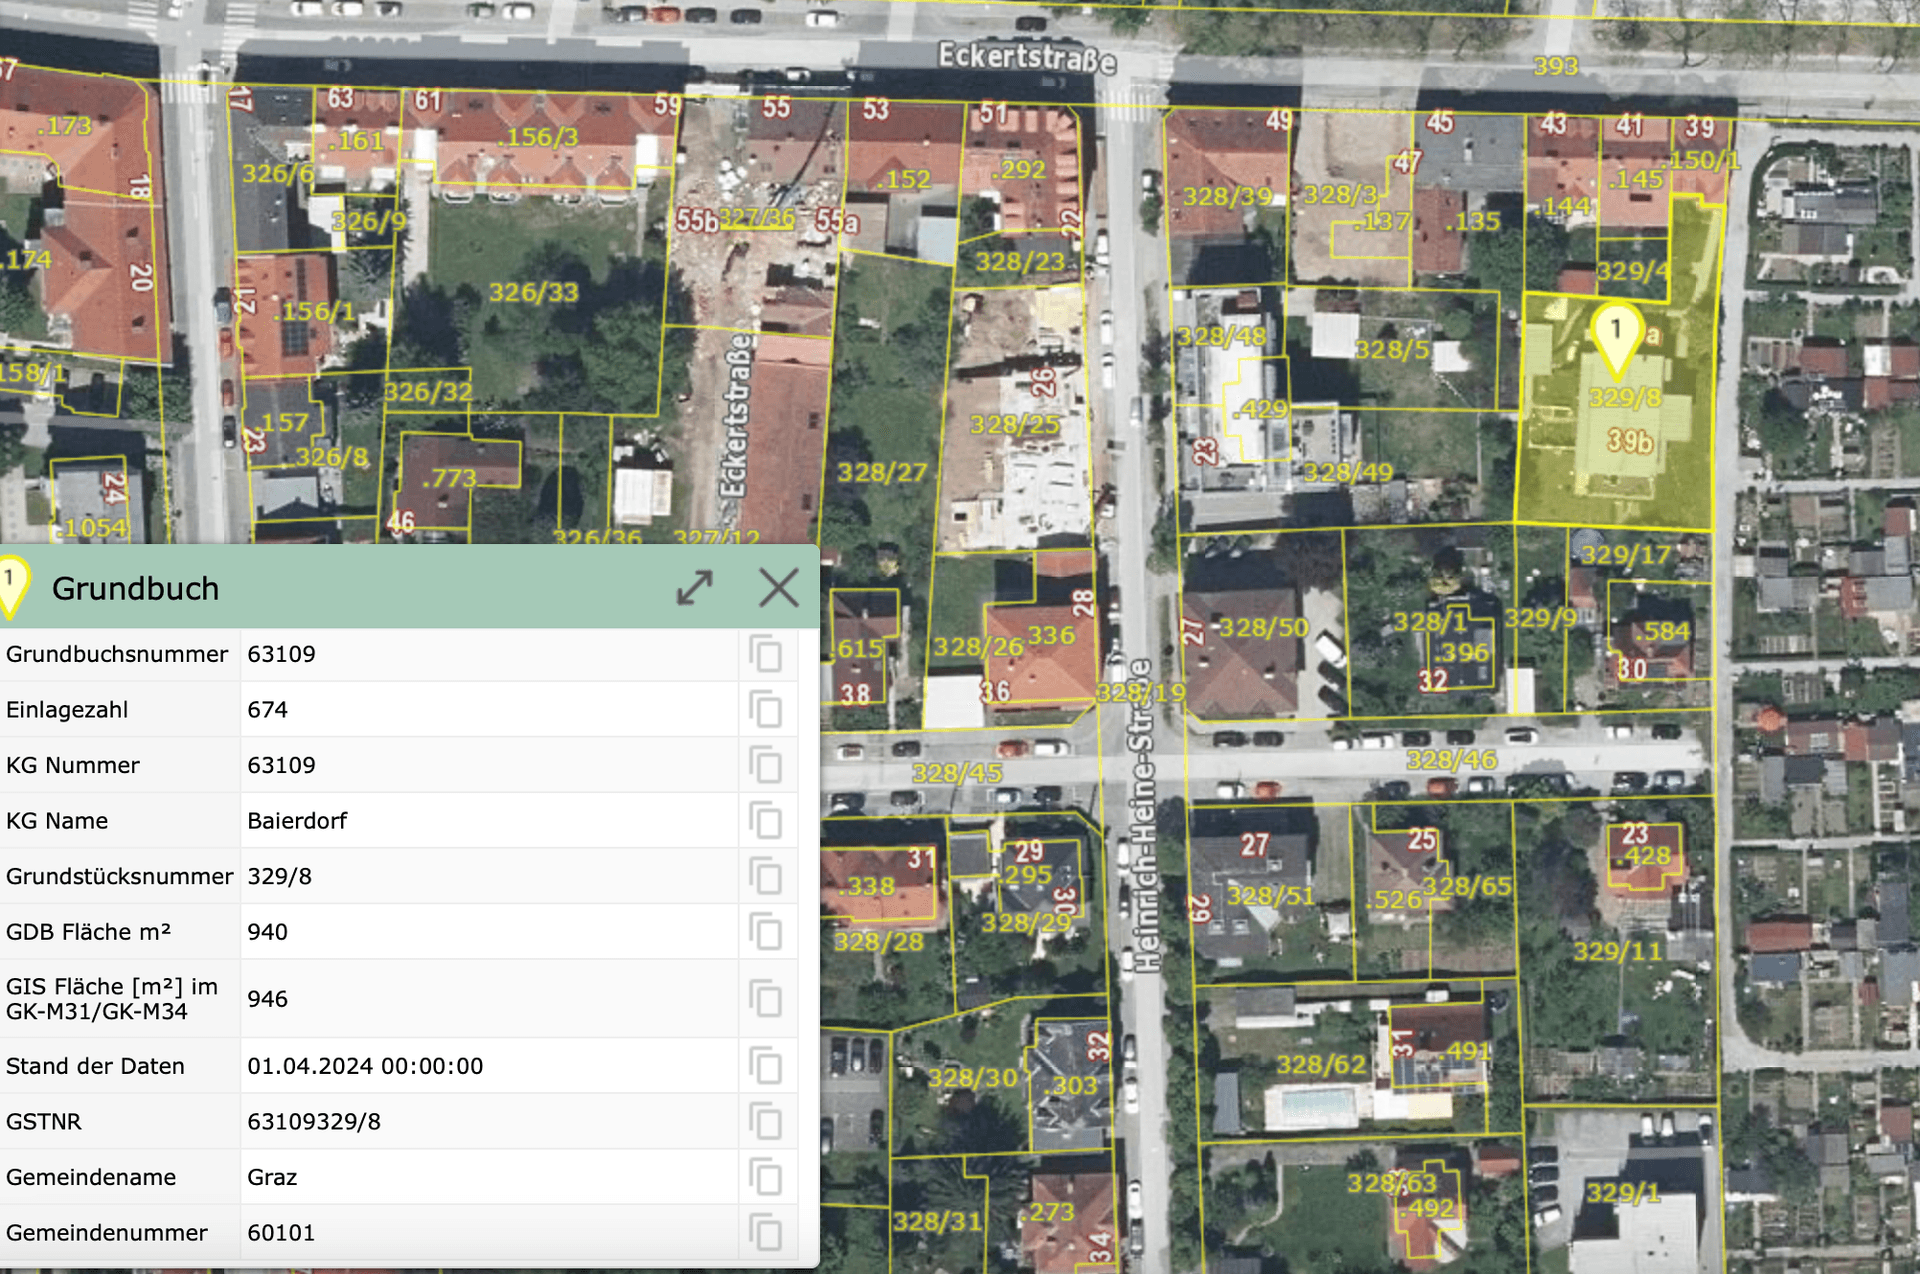1920x1274 pixels.
Task: Copy the Grundstücksnummer 329/8
Action: pos(766,877)
